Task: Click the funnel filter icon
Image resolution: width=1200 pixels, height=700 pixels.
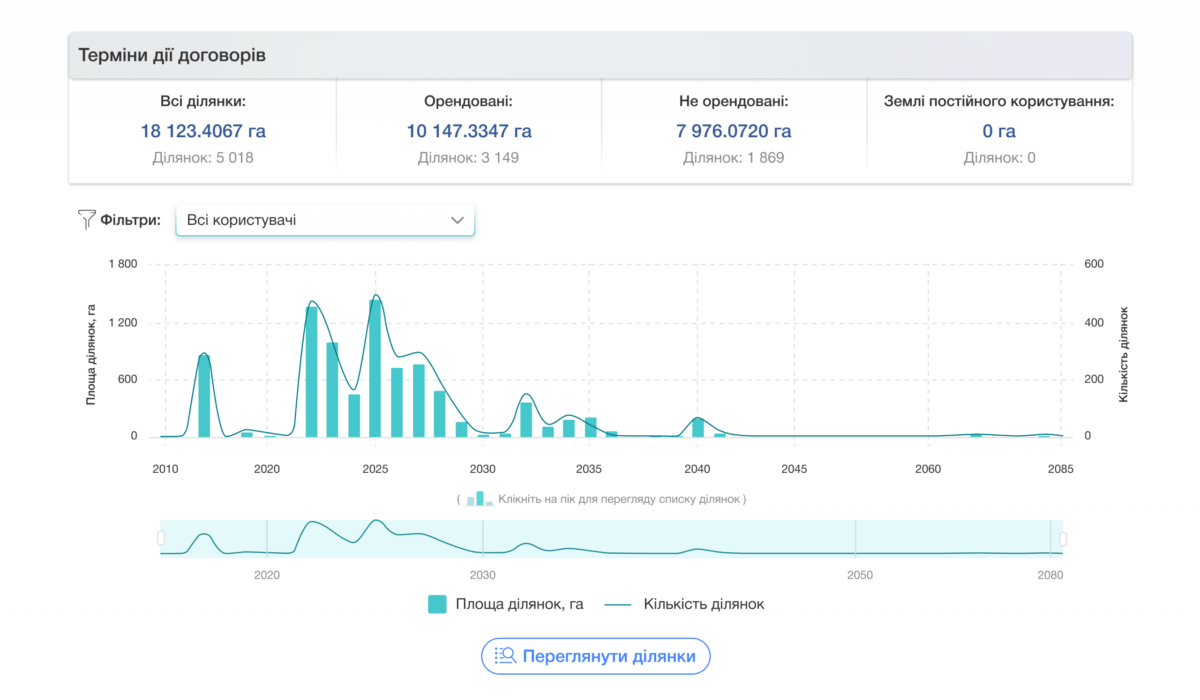Action: click(86, 220)
